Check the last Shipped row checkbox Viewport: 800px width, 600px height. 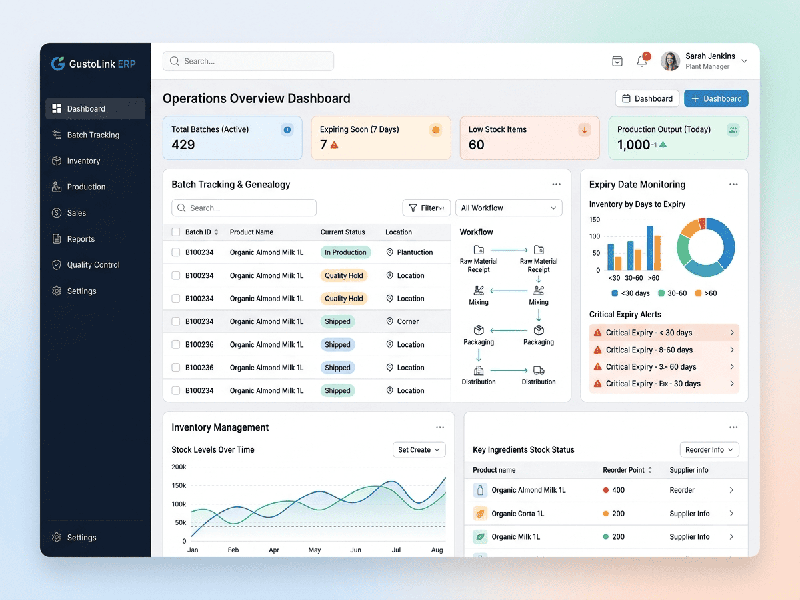tap(176, 390)
